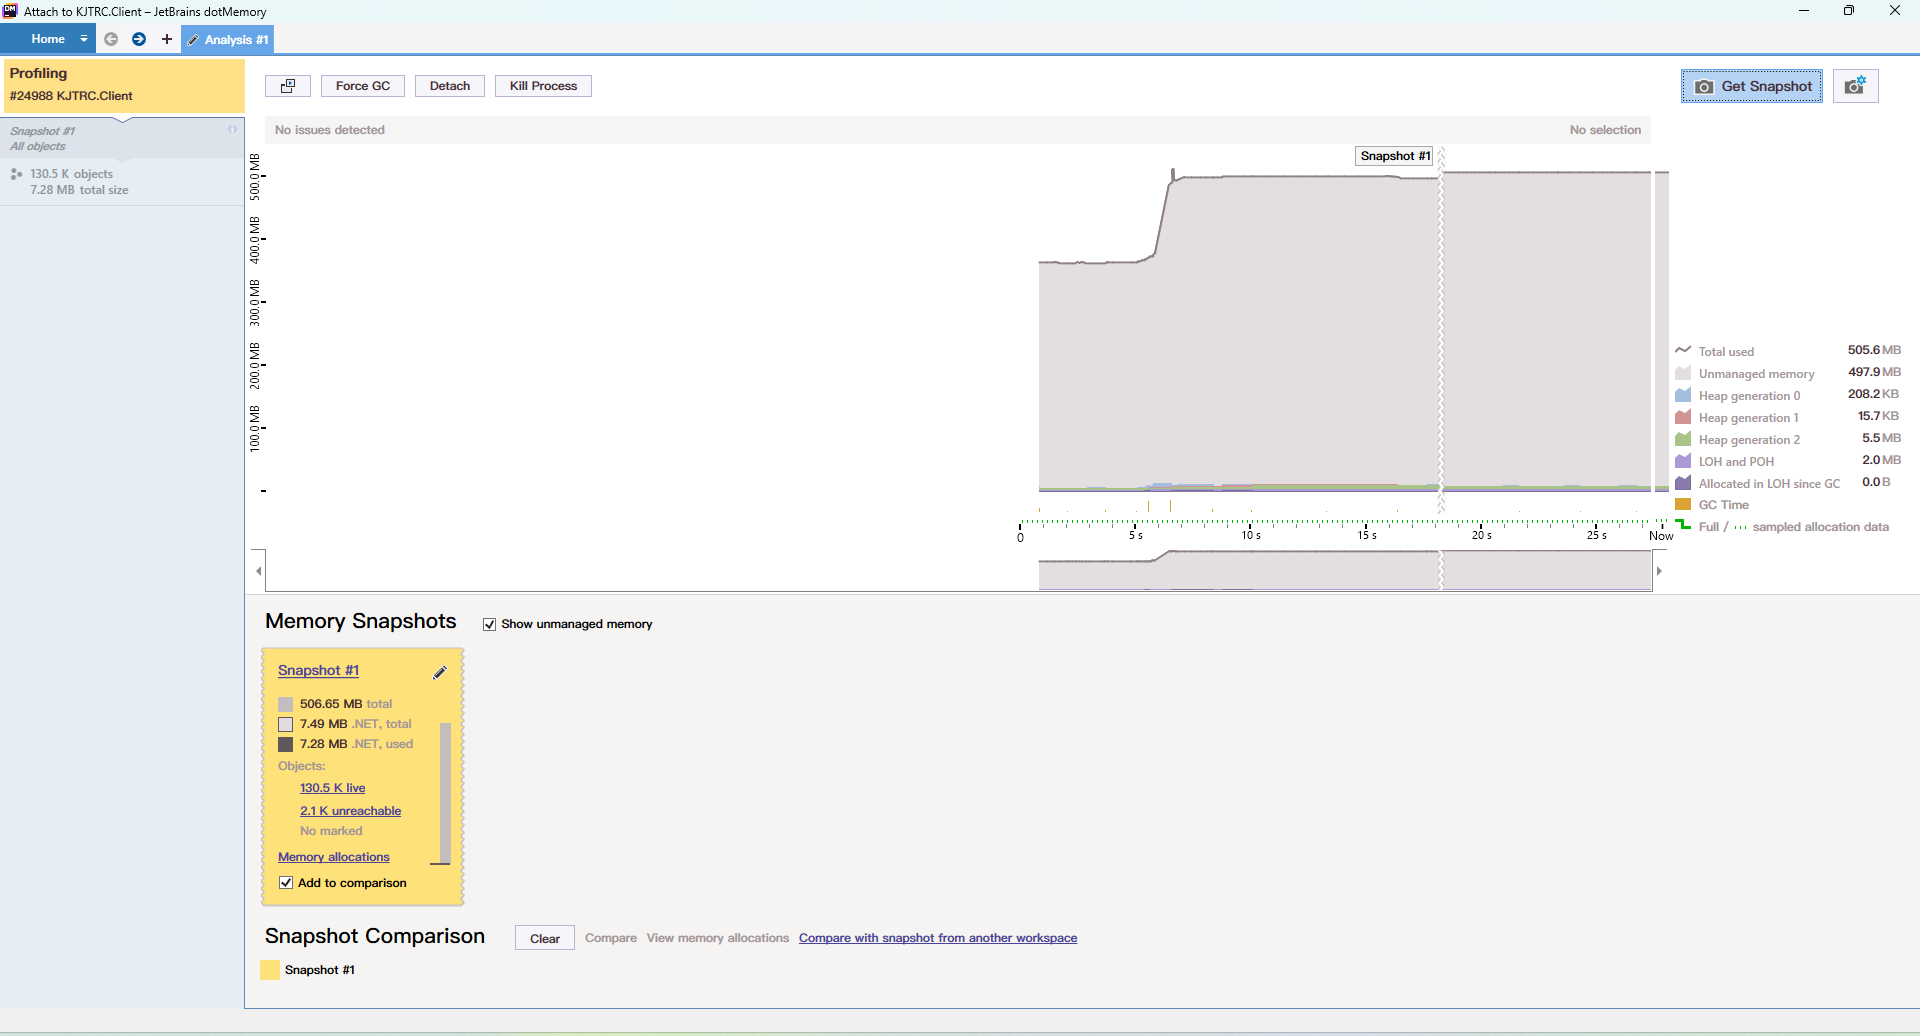Toggle Total used legend line icon
This screenshot has width=1920, height=1036.
coord(1683,350)
